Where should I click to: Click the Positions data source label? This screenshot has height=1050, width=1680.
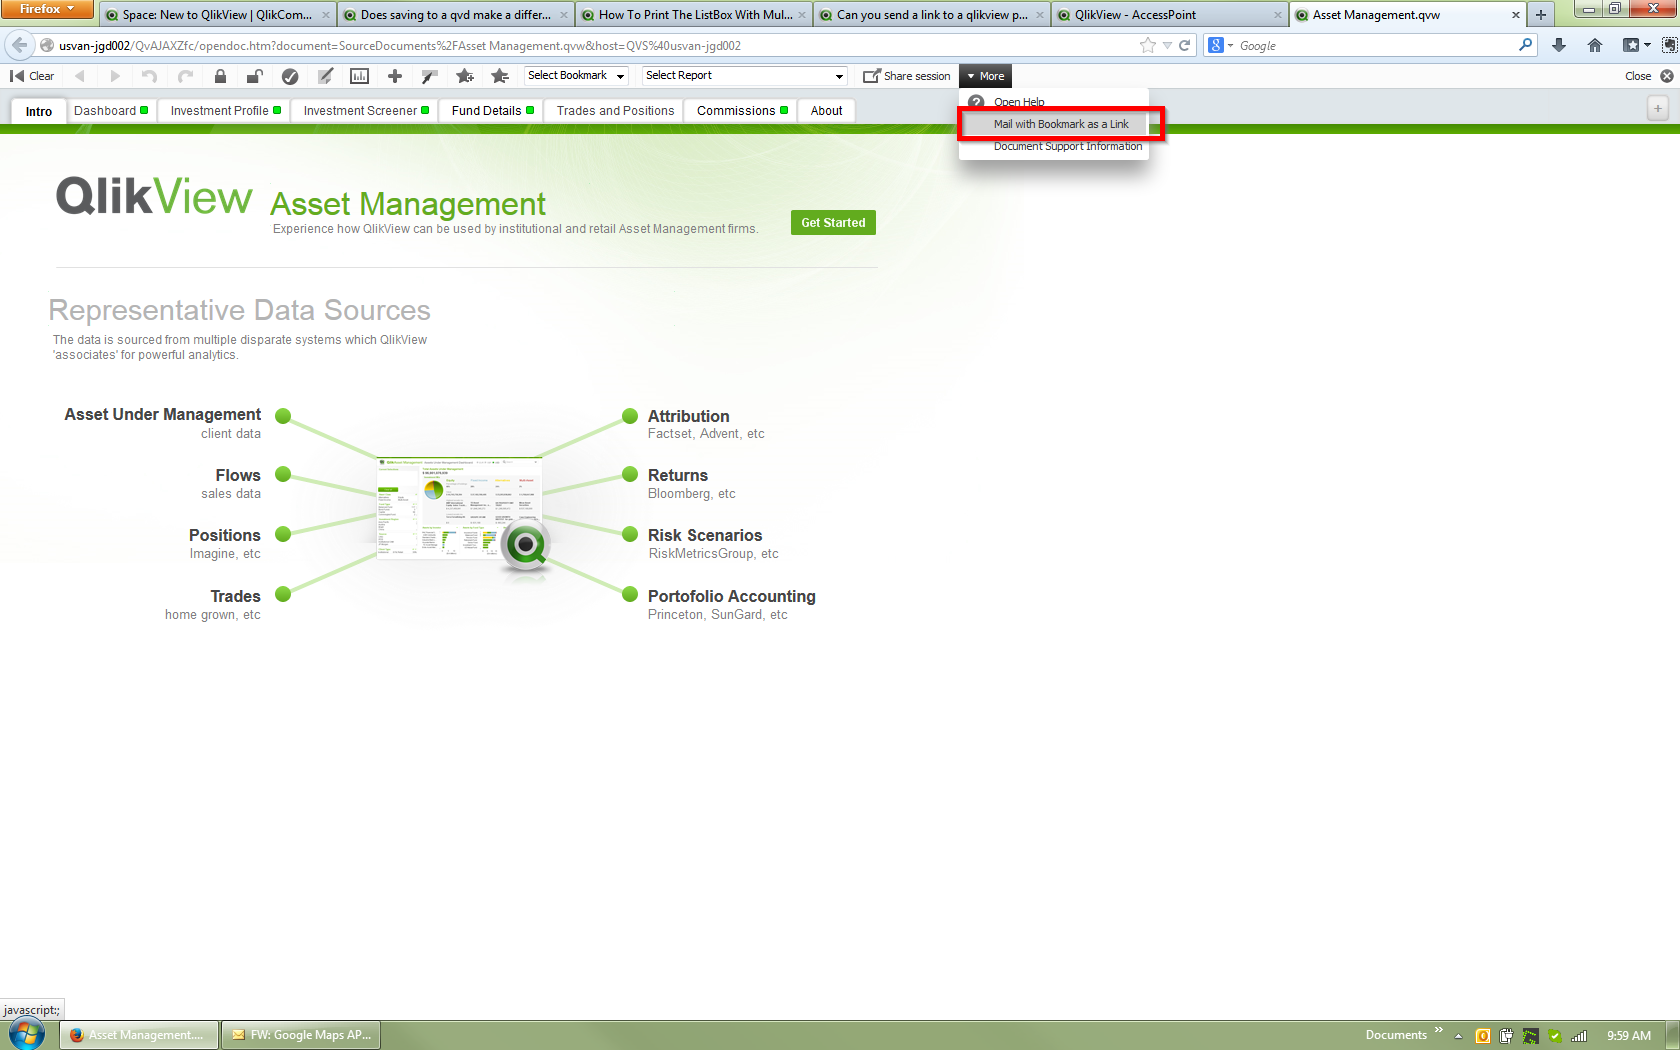coord(225,535)
